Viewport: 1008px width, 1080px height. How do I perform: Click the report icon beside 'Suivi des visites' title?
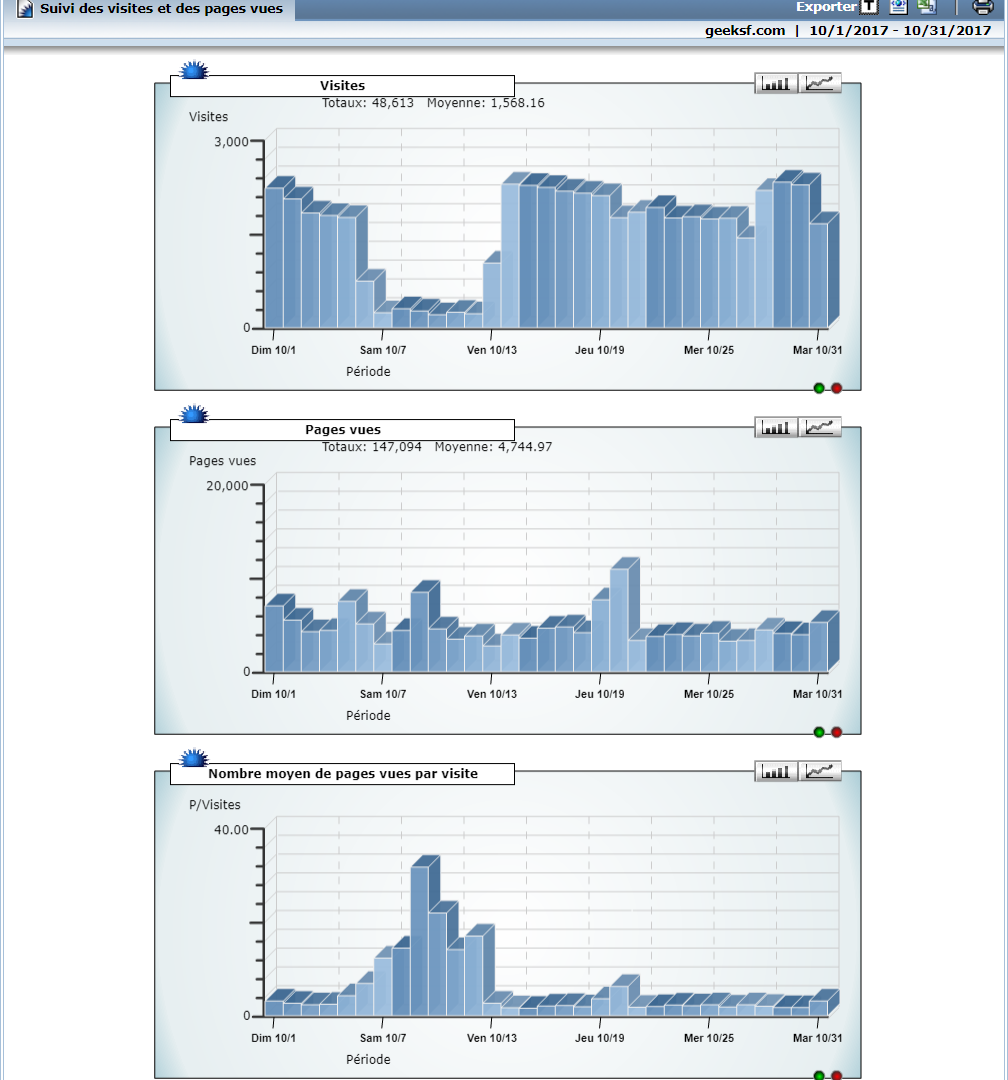click(25, 9)
